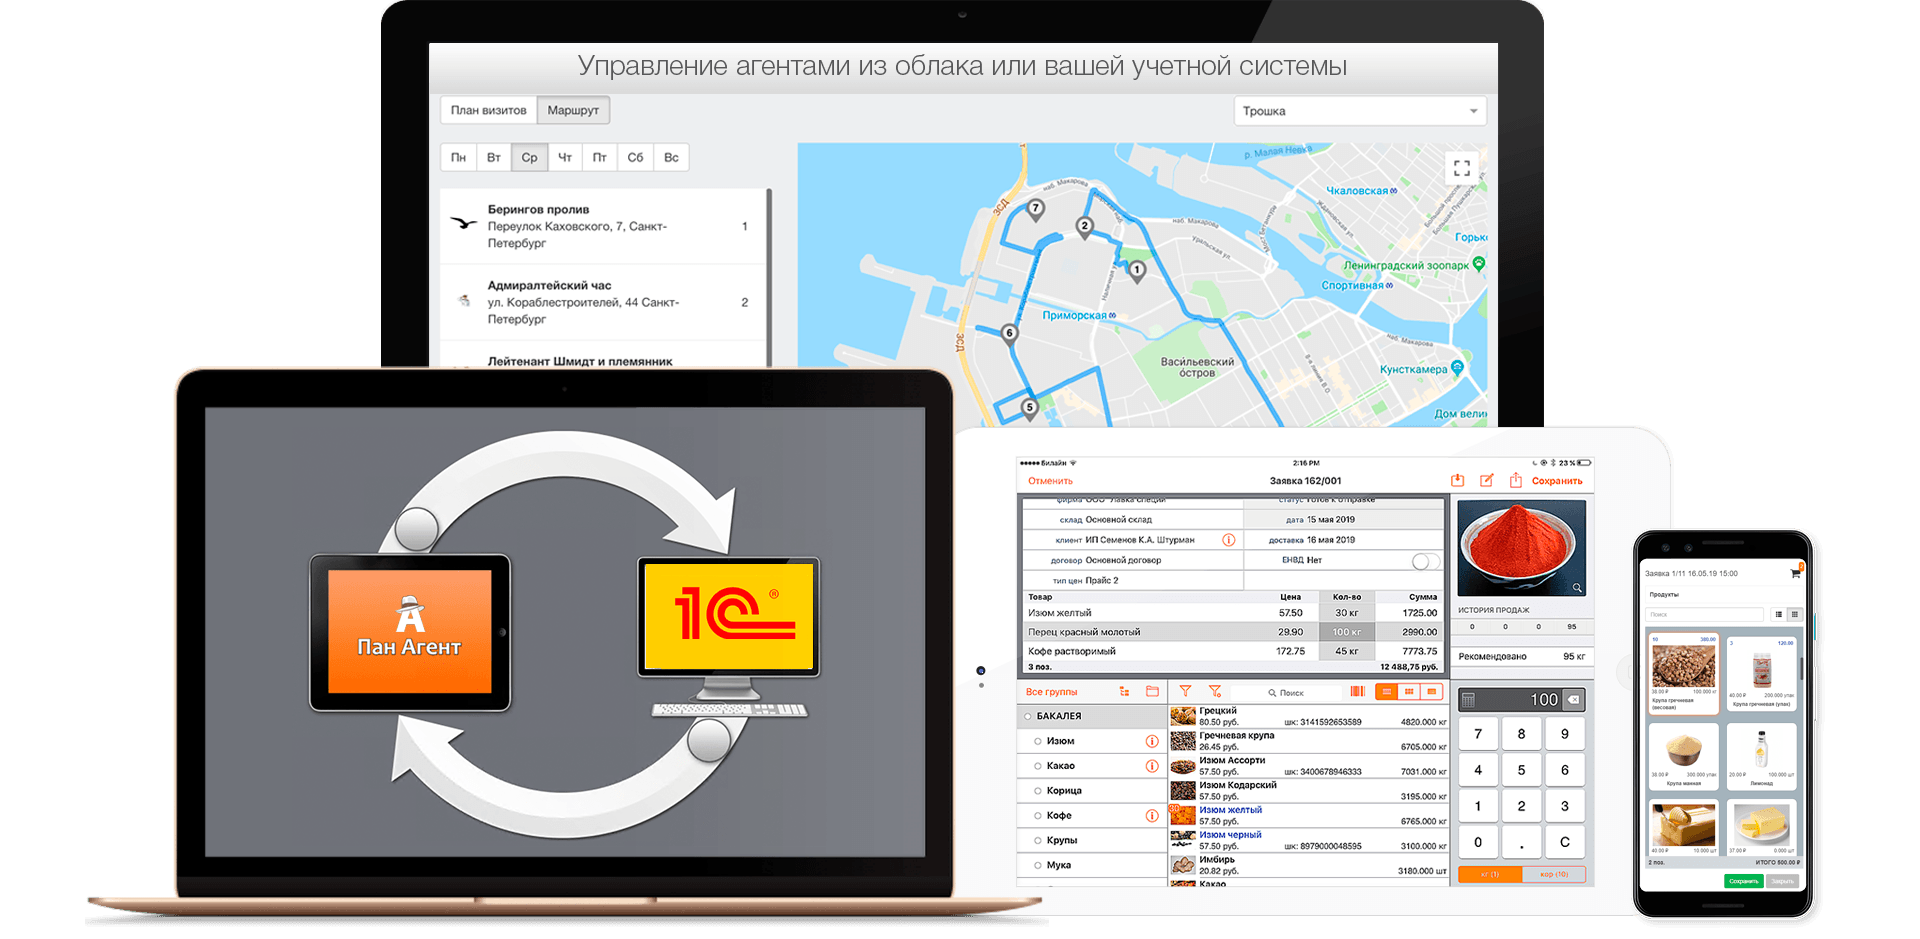Select the Какао group radio button
Screen dimensions: 1920x939
click(x=1038, y=766)
